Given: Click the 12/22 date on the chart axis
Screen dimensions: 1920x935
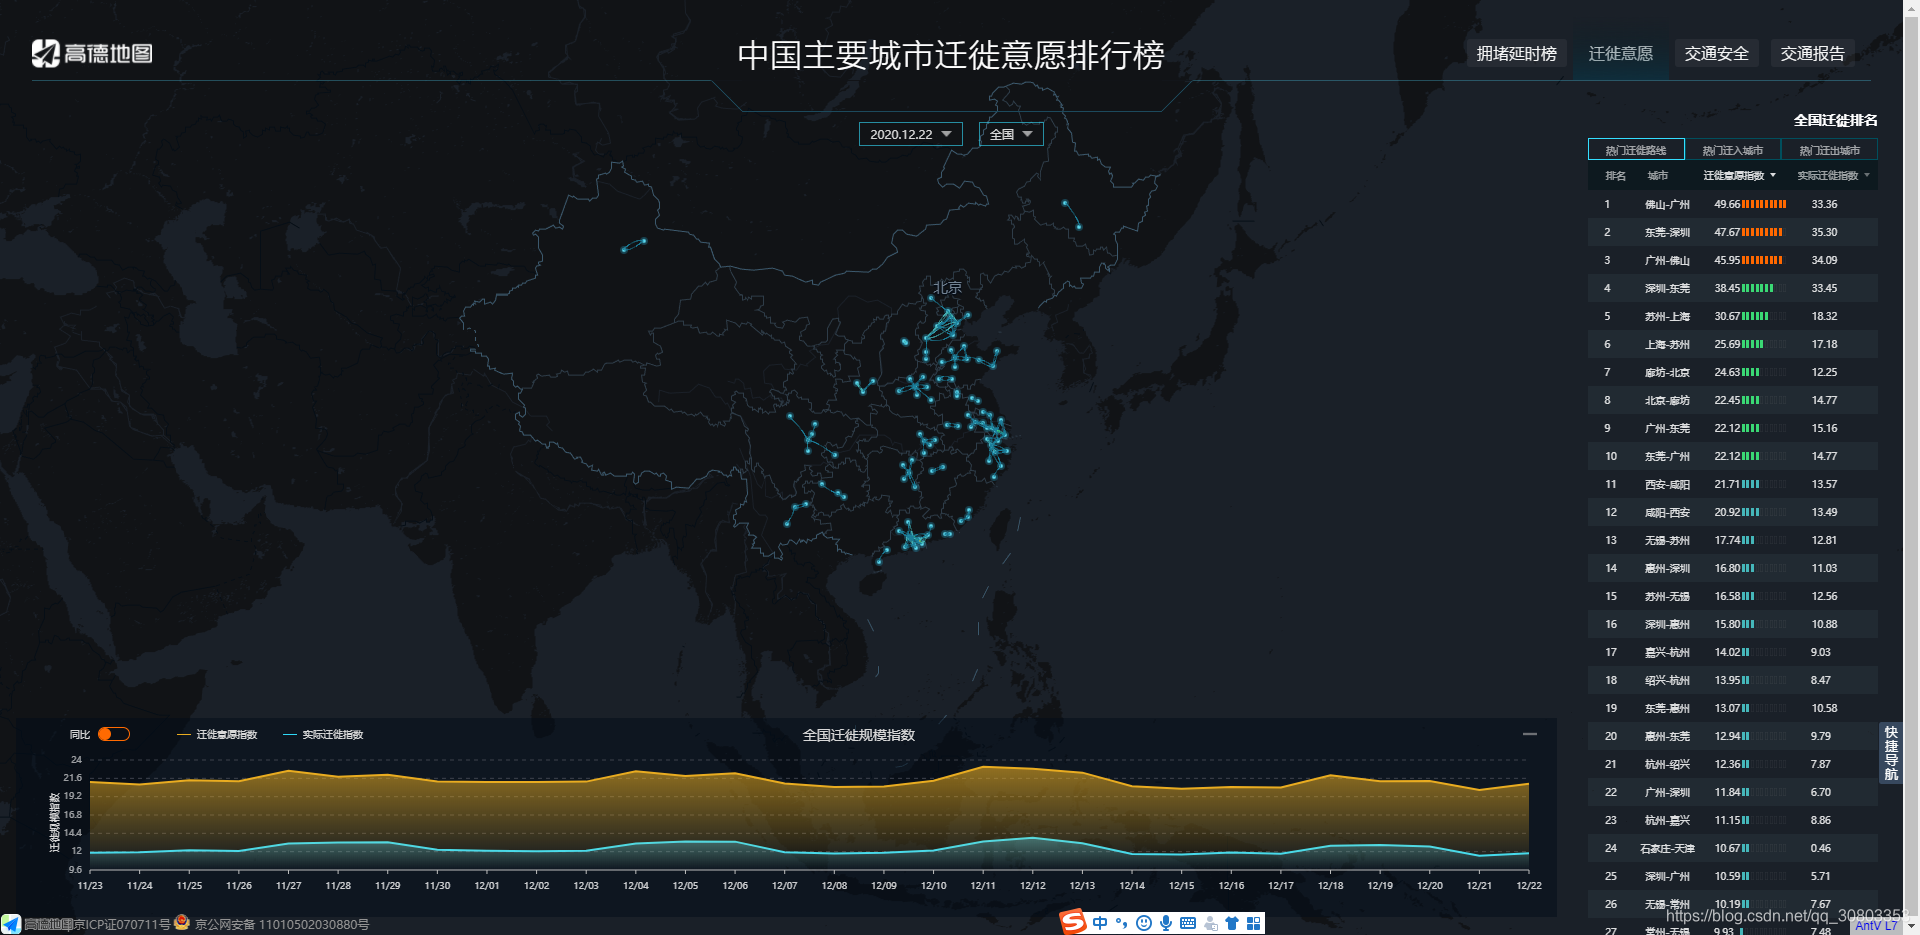Looking at the screenshot, I should pyautogui.click(x=1529, y=885).
